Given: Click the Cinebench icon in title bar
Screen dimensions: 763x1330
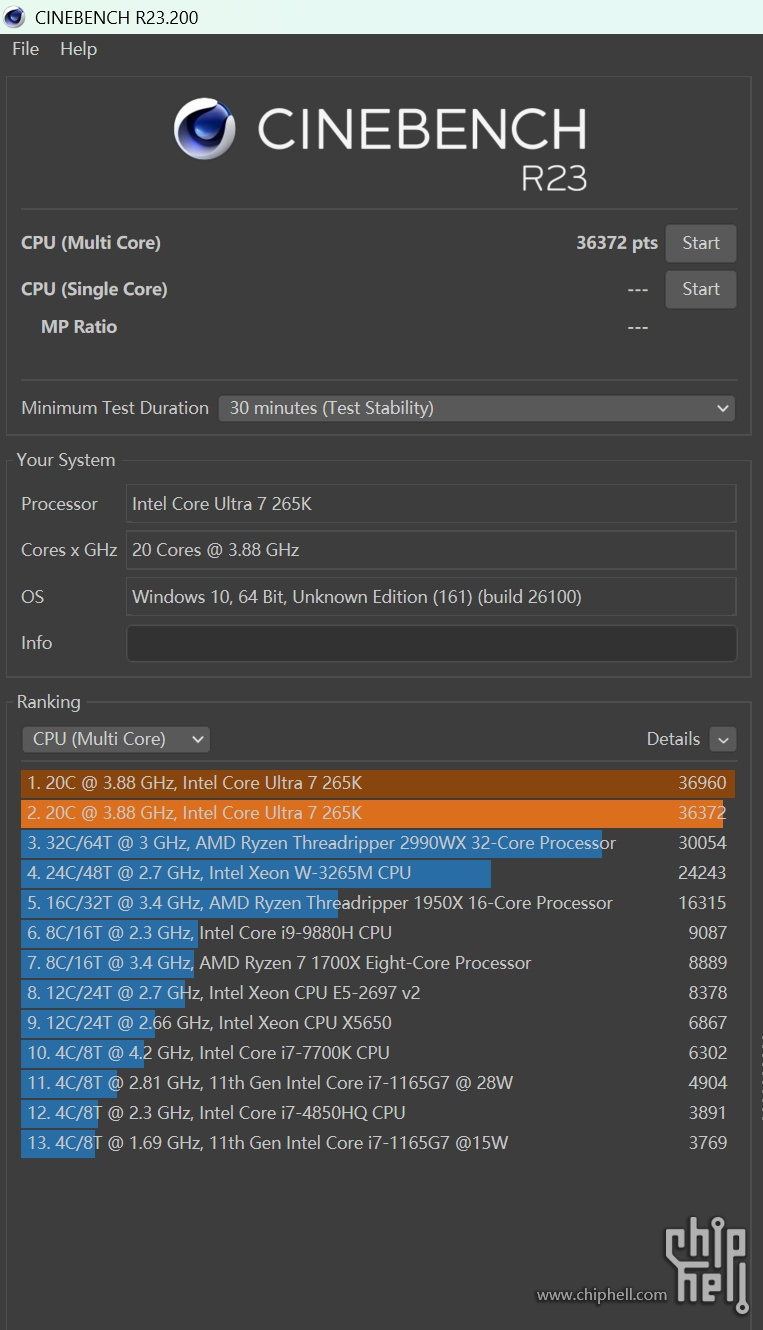Looking at the screenshot, I should [15, 17].
